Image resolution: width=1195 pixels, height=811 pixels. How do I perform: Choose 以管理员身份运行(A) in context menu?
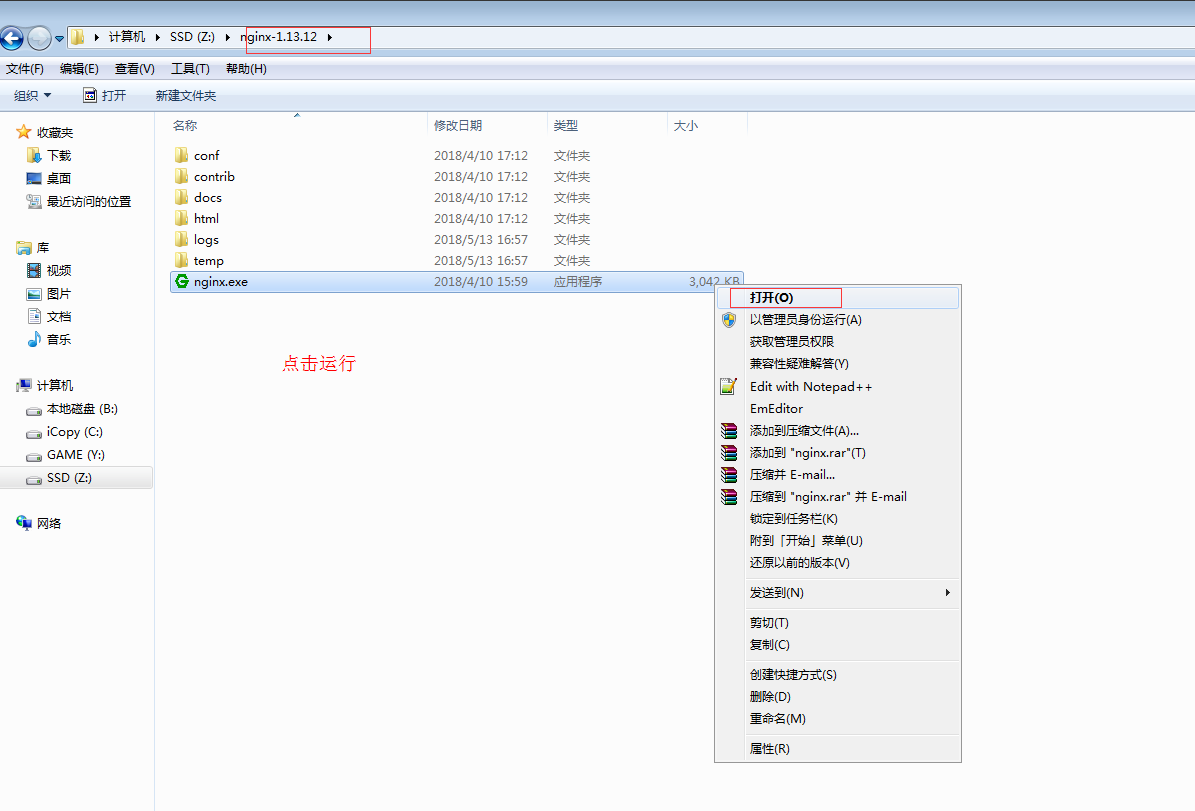838,320
